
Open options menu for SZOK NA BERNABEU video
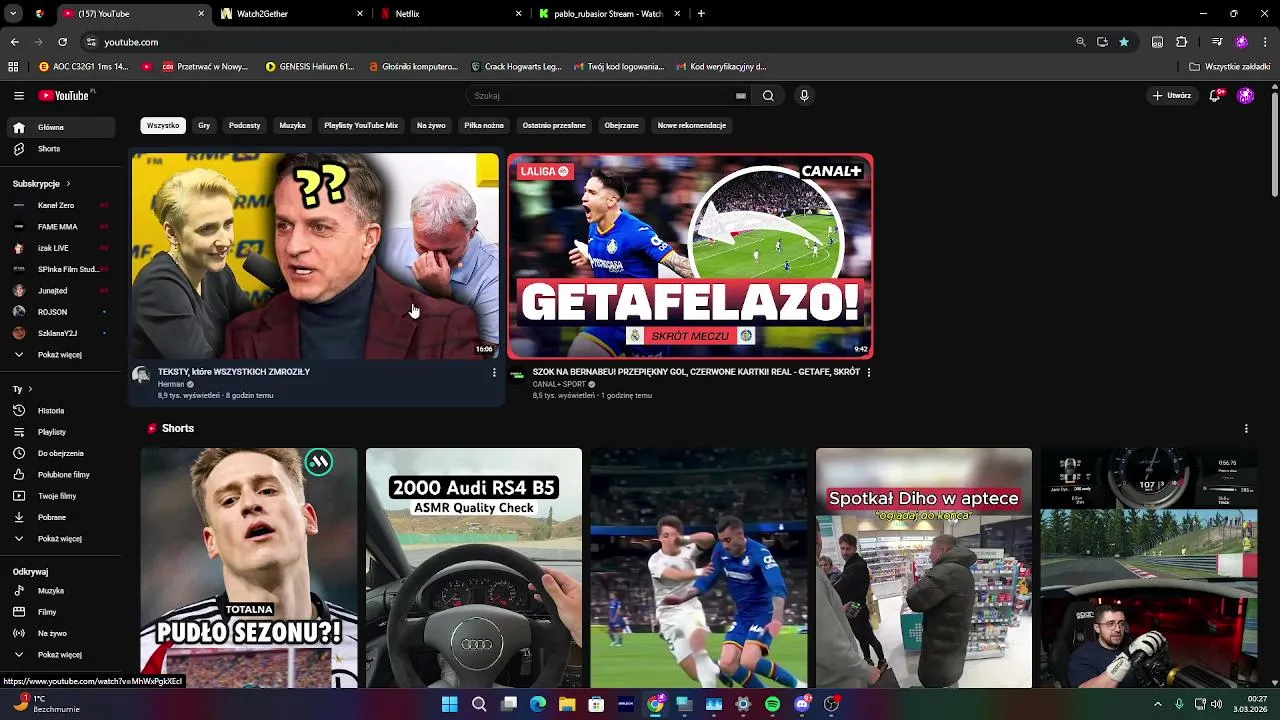(868, 373)
